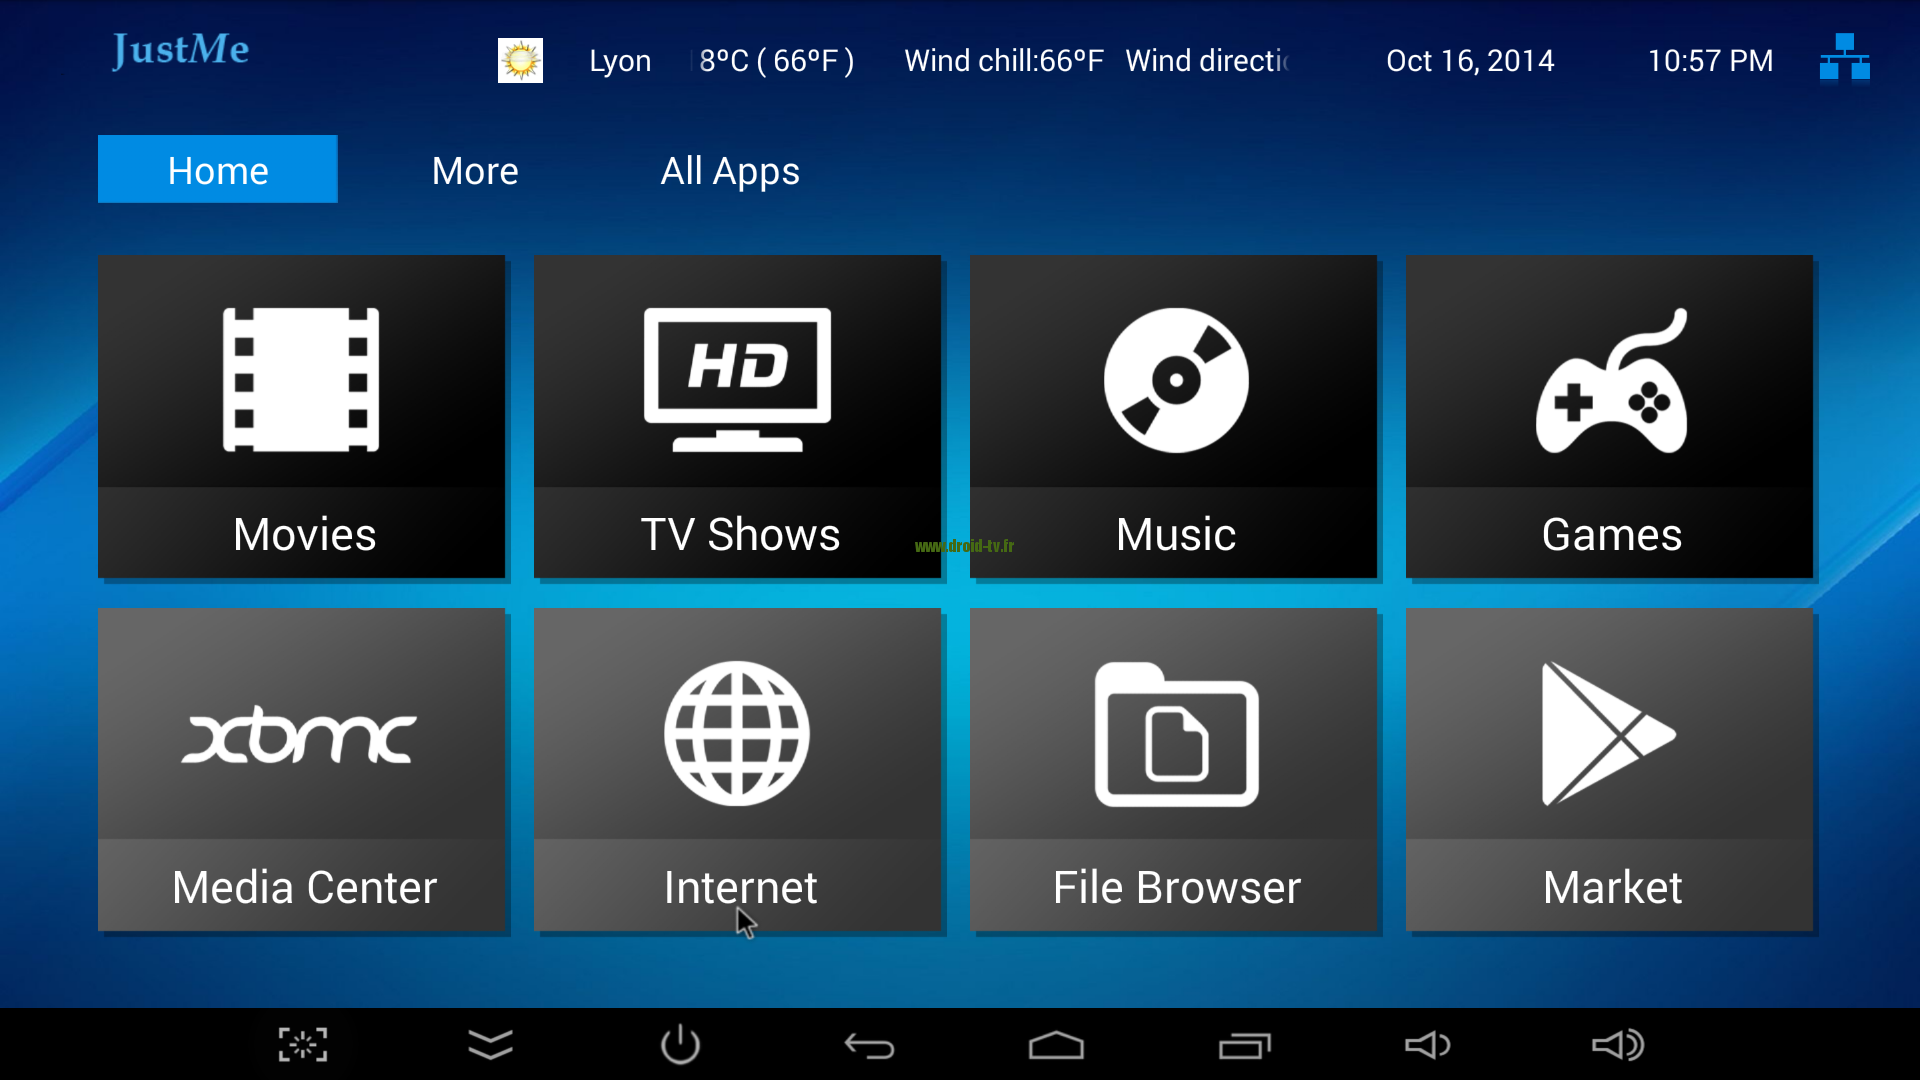Open the Movies section

point(301,417)
